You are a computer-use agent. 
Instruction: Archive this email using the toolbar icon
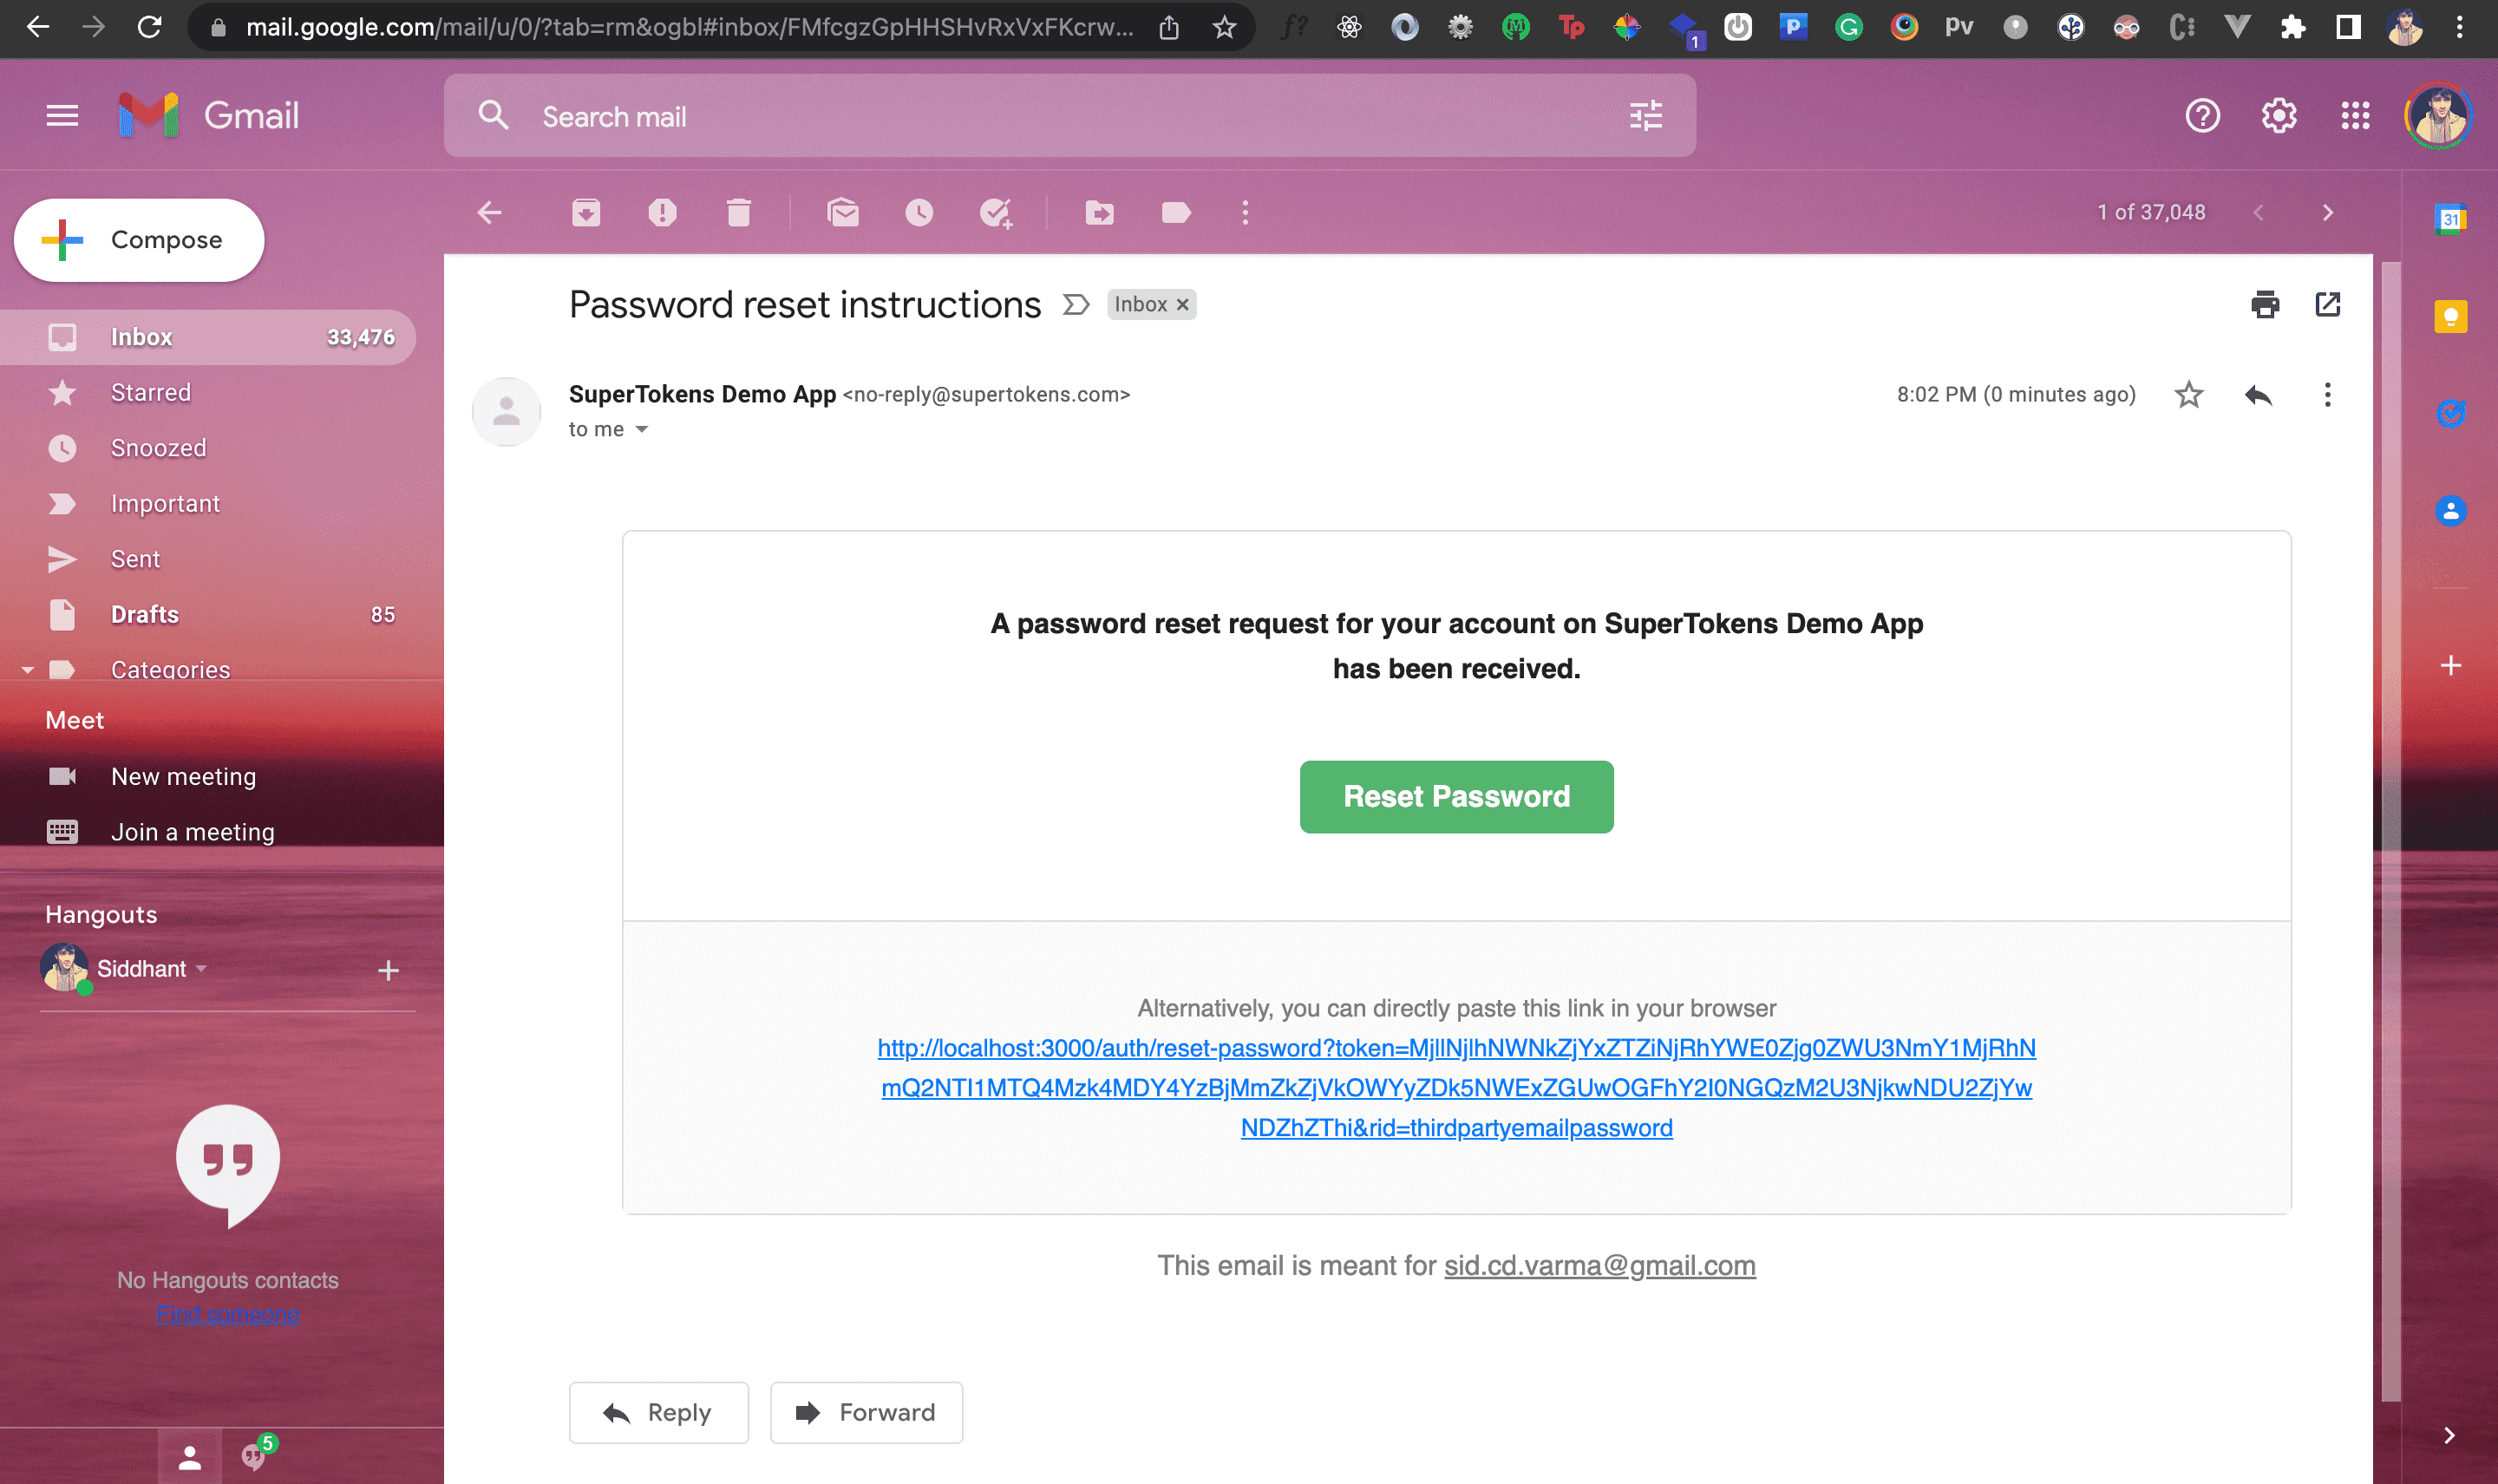(x=586, y=212)
